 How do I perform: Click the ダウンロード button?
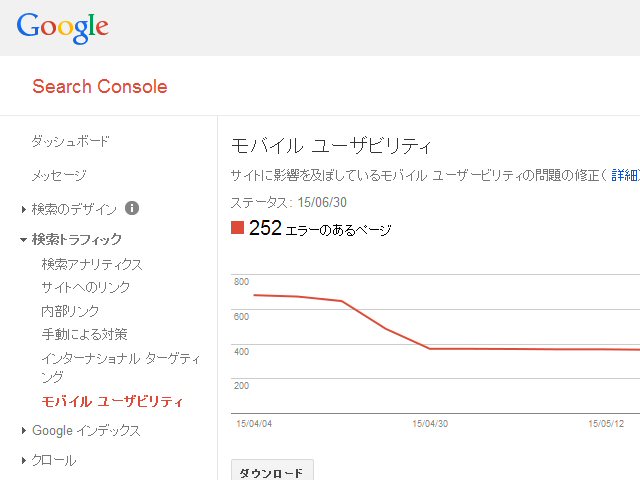[272, 471]
